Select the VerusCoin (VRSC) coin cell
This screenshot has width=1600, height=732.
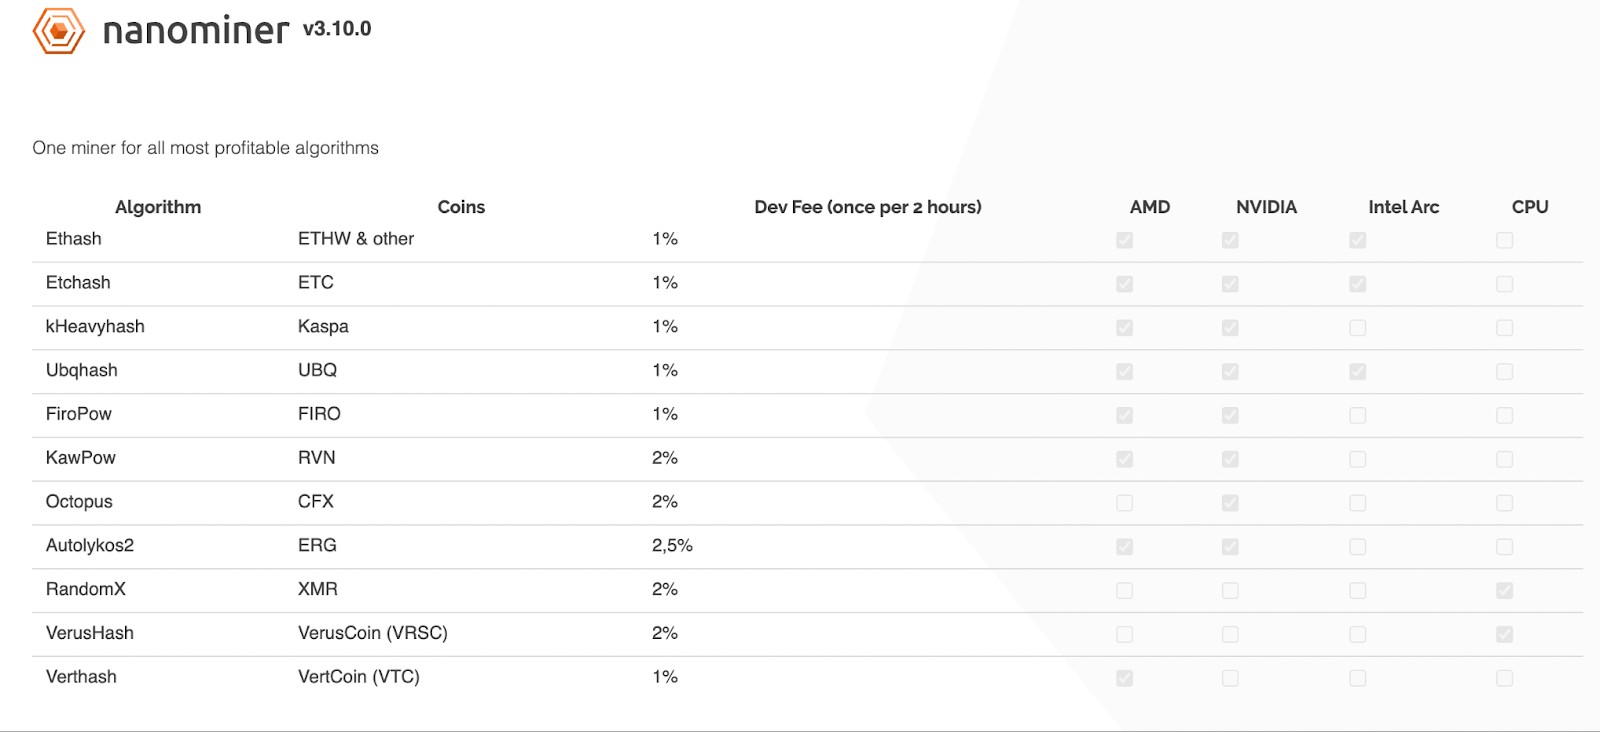tap(373, 633)
